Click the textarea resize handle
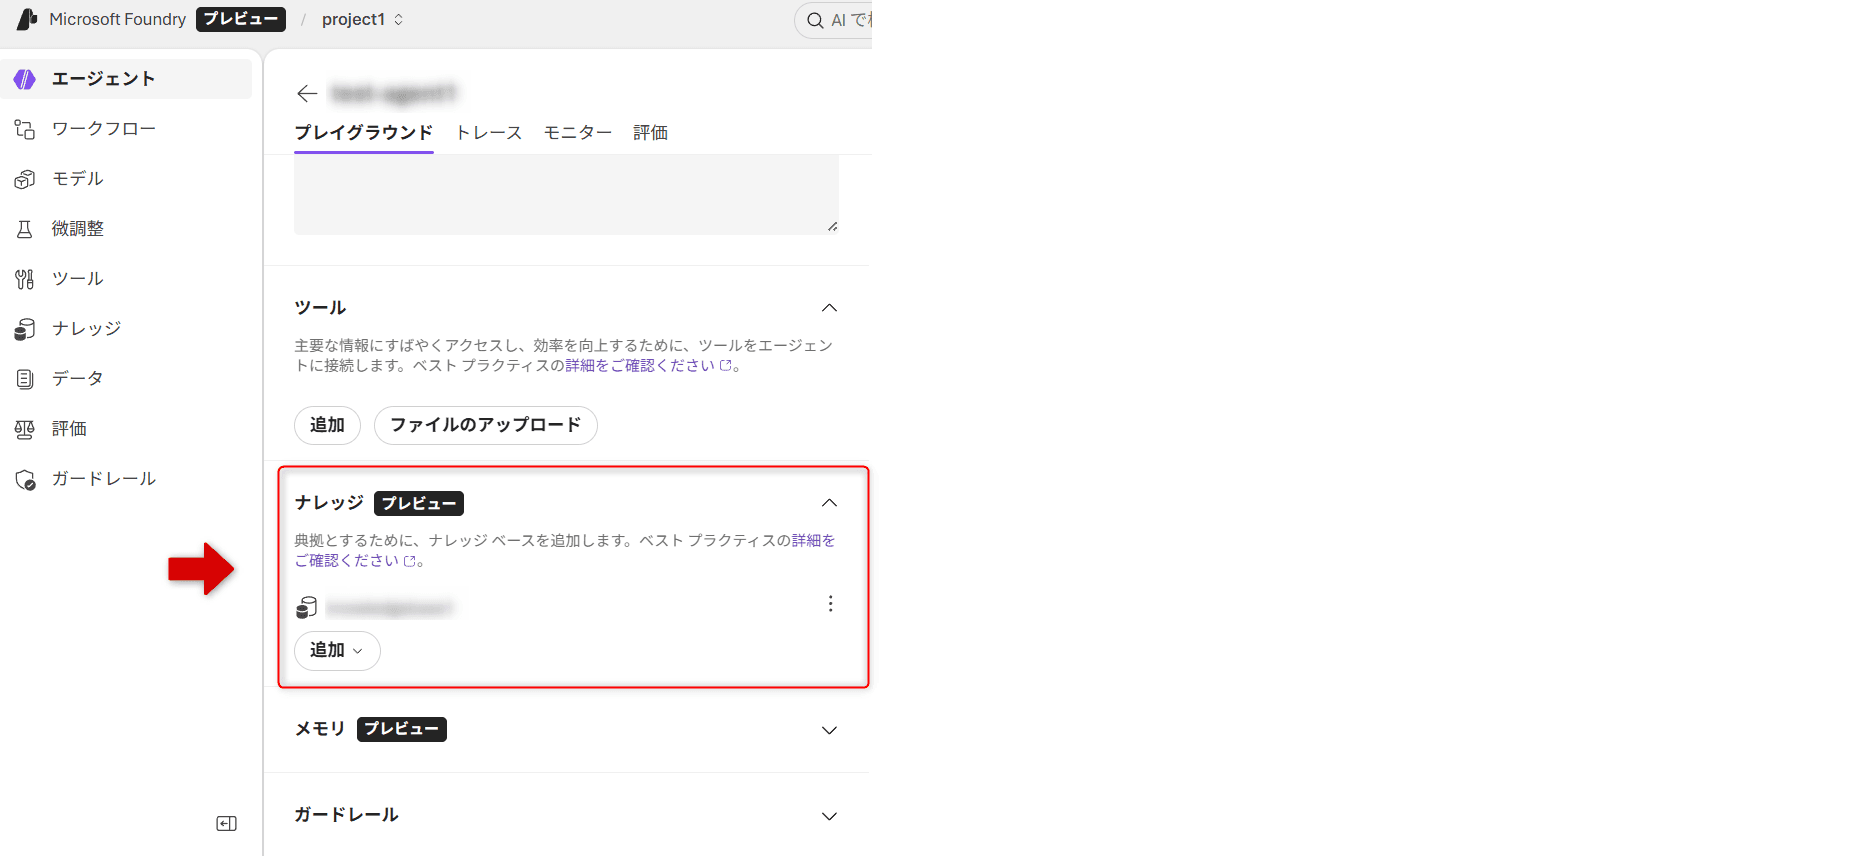The width and height of the screenshot is (1863, 856). coord(832,227)
